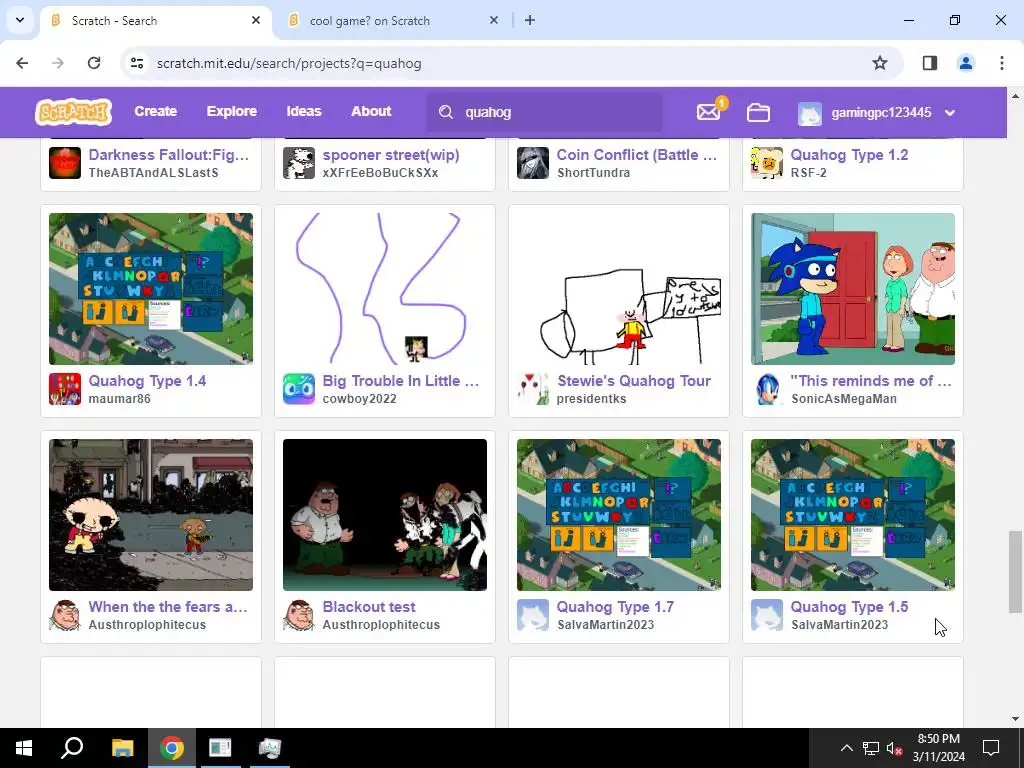Open Quahog Type 1.2 project link

coord(850,155)
